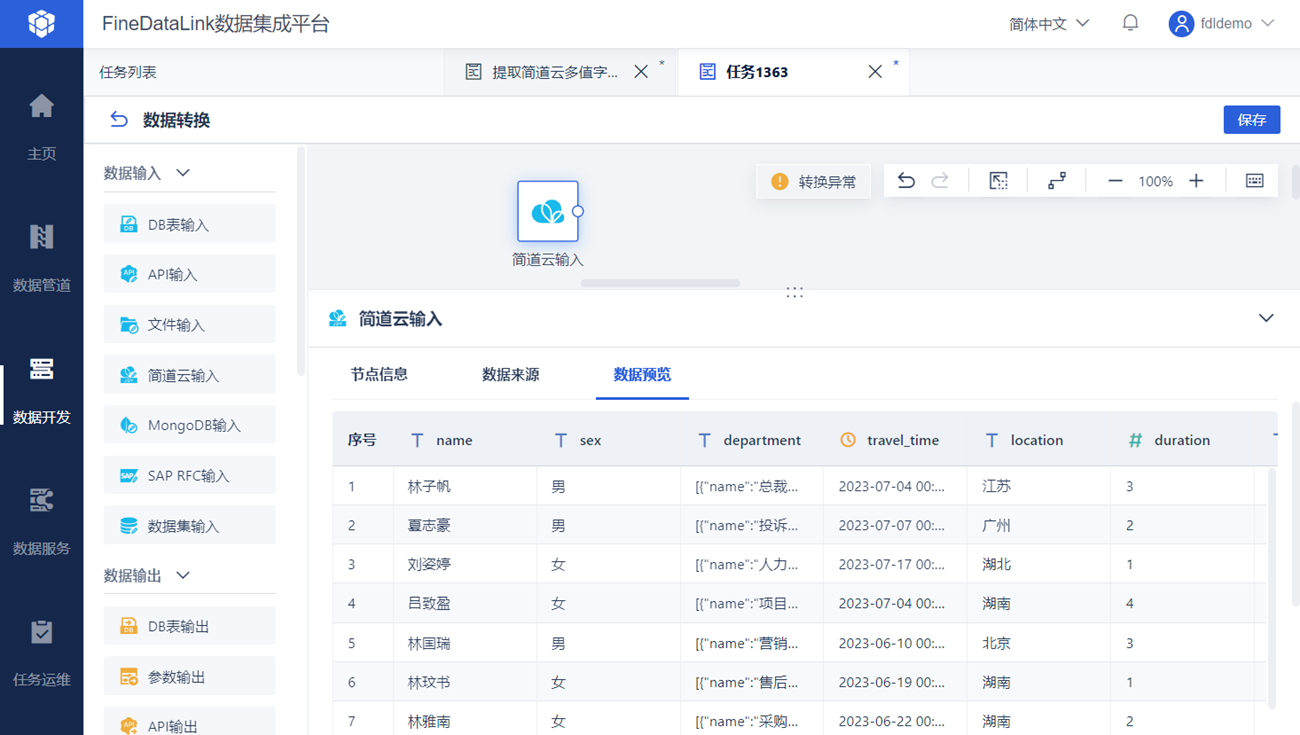Add a 简道云输入 operator from the list
This screenshot has width=1300, height=735.
[x=190, y=375]
